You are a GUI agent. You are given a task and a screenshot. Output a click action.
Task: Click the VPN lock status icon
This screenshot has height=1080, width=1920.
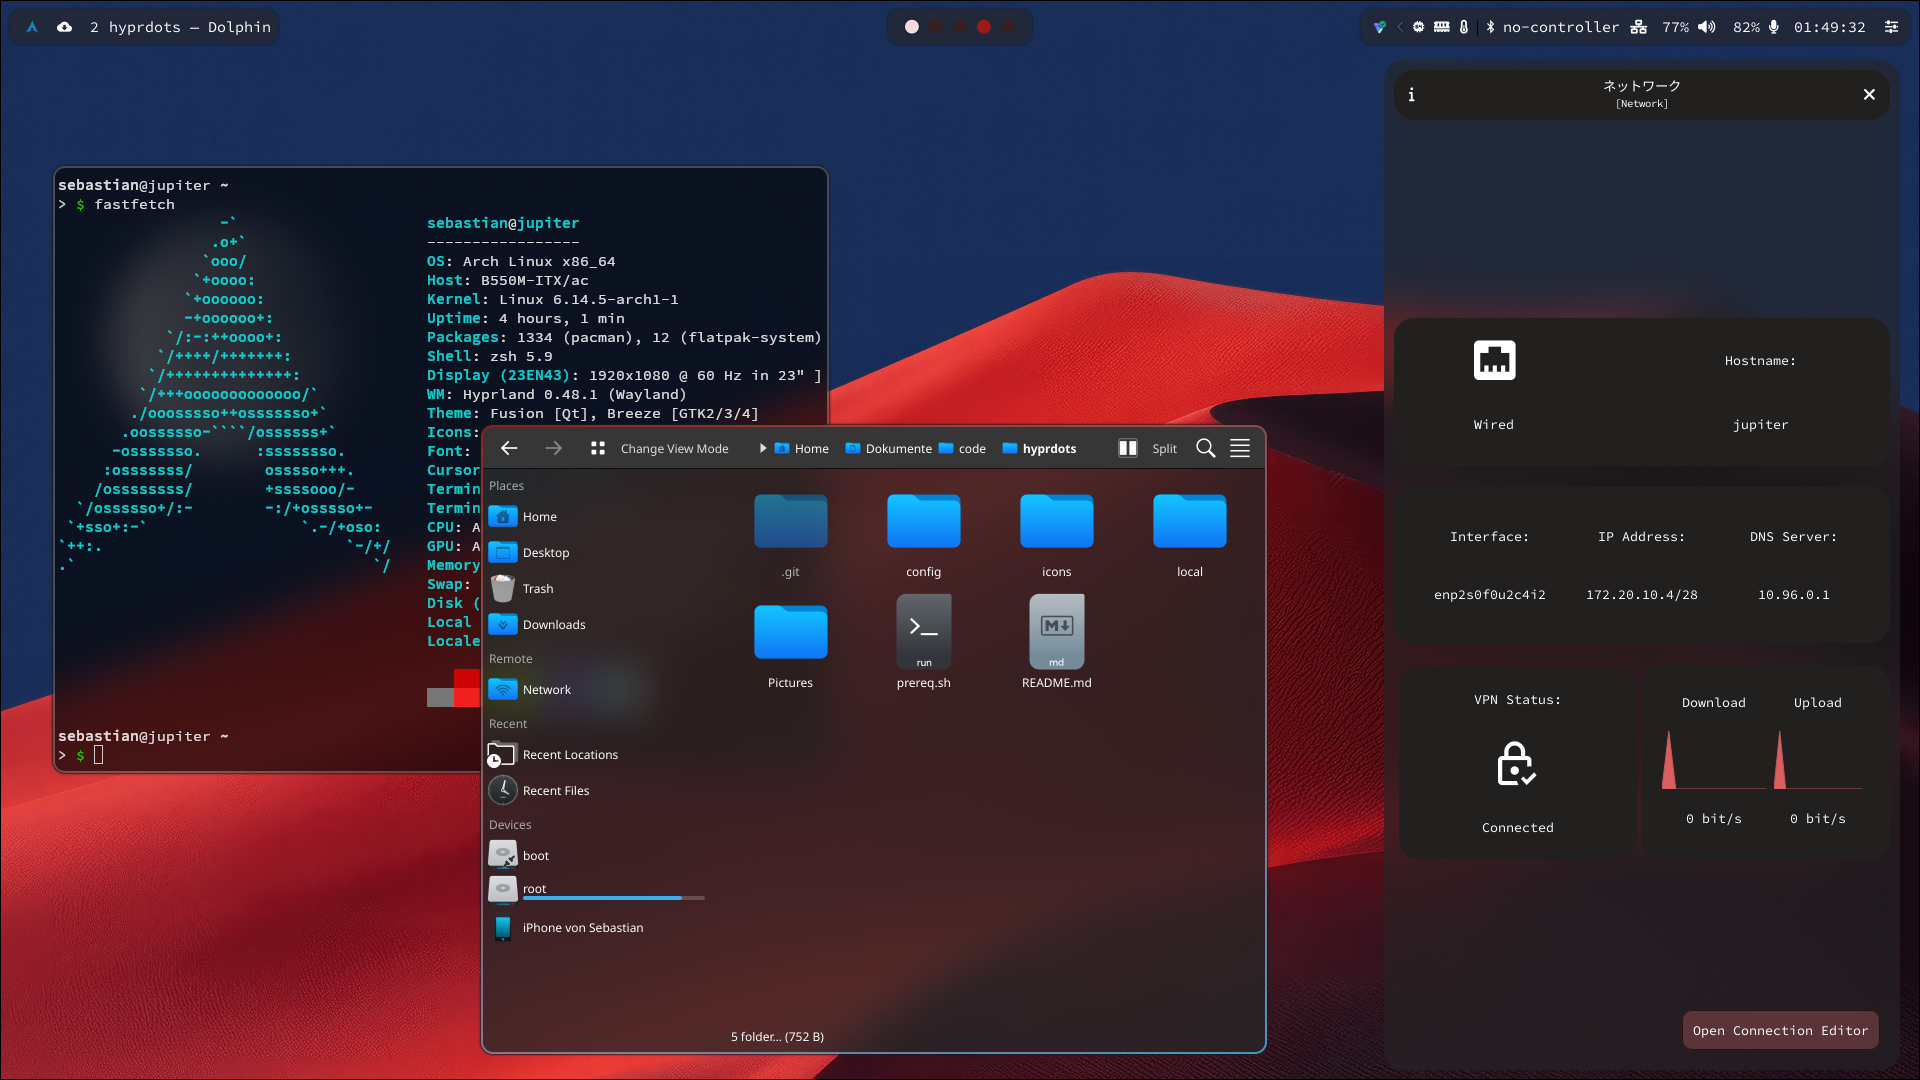1516,764
